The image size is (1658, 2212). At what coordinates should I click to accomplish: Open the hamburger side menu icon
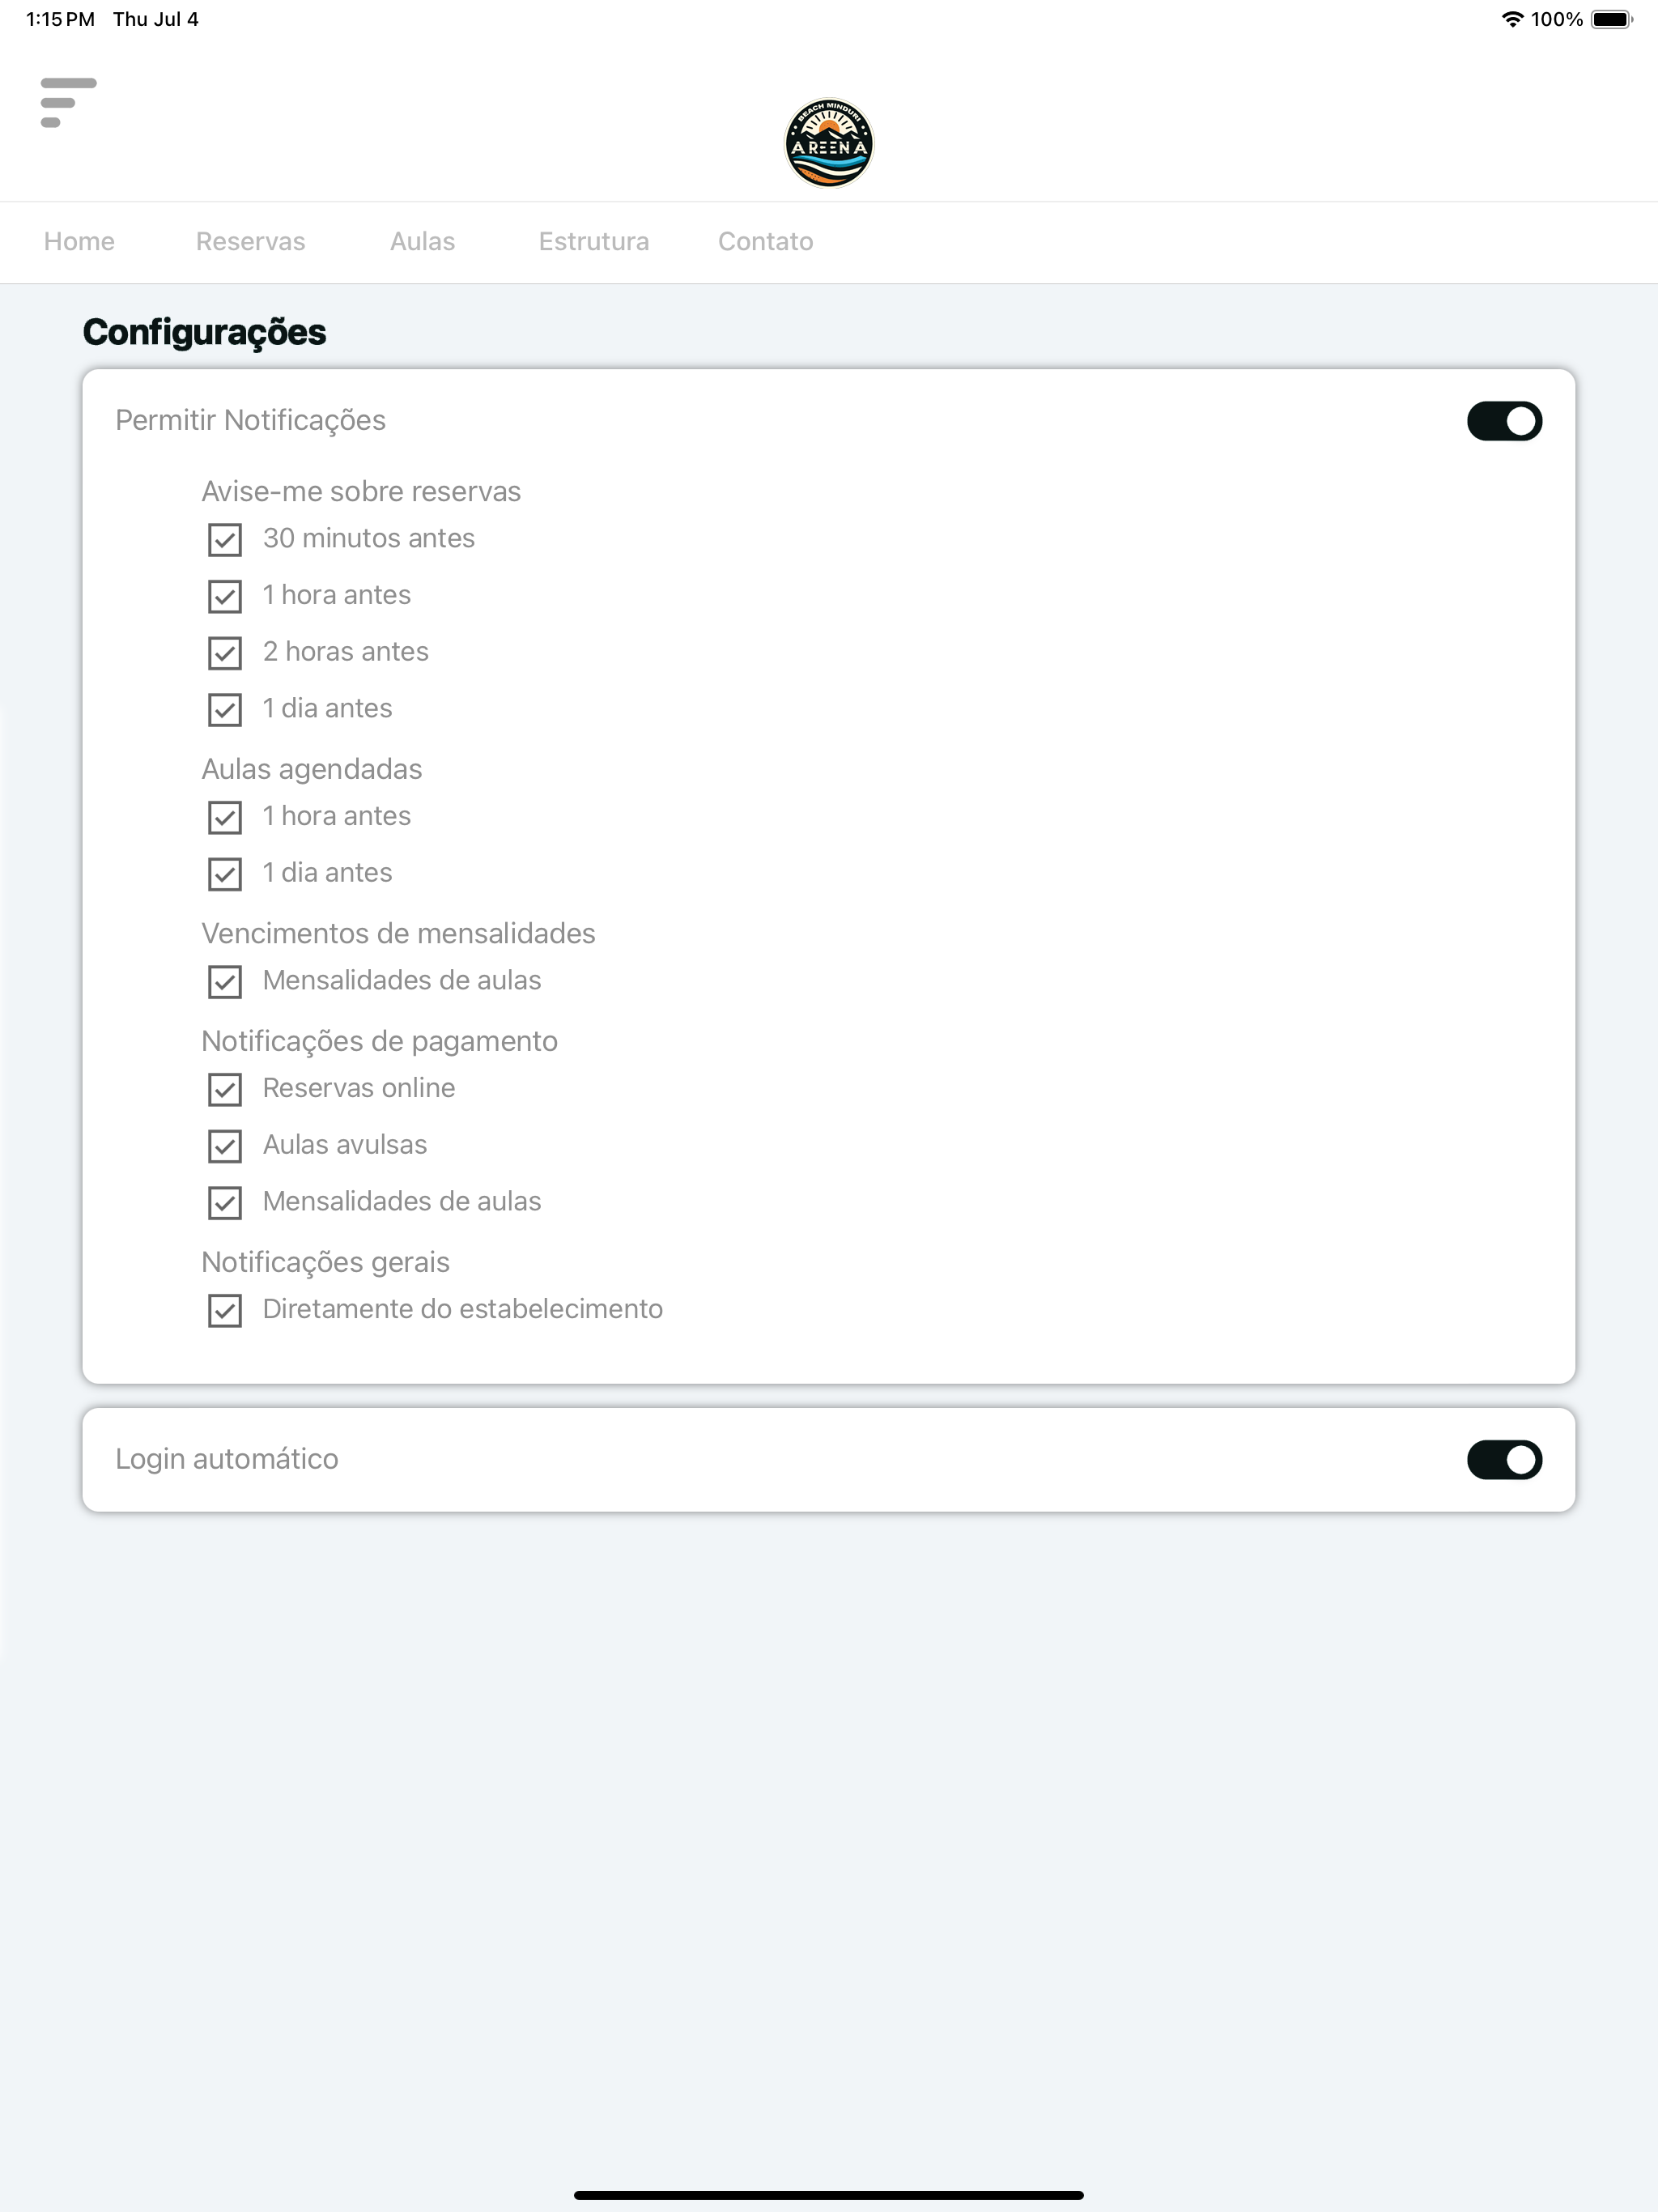(x=68, y=102)
